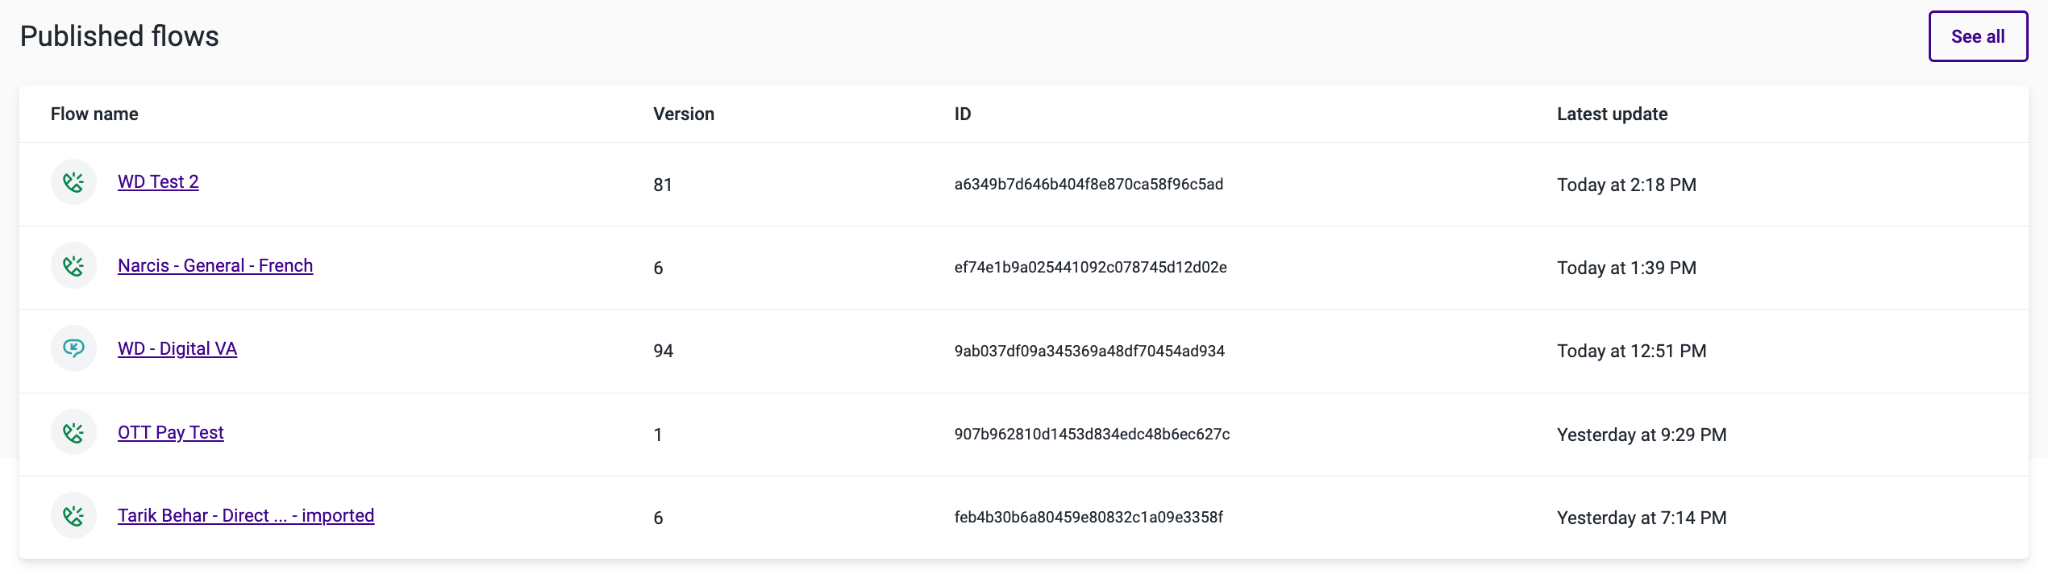Select the ID text of WD Test 2
This screenshot has height=574, width=2048.
(1089, 184)
